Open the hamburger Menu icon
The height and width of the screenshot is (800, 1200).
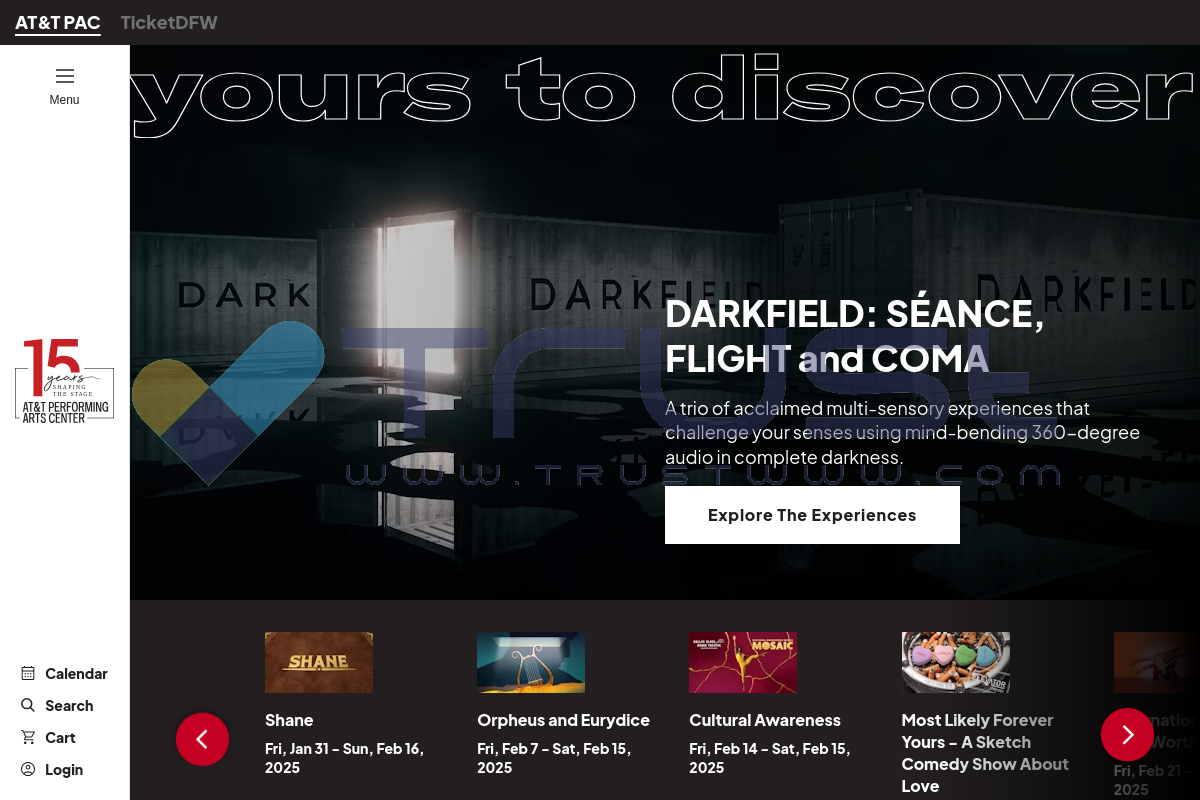click(x=65, y=77)
